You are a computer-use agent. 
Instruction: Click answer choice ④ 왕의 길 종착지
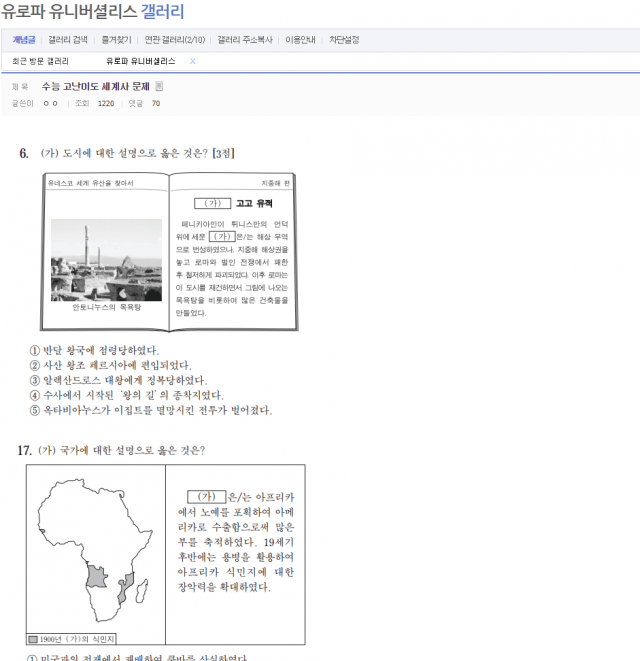126,395
